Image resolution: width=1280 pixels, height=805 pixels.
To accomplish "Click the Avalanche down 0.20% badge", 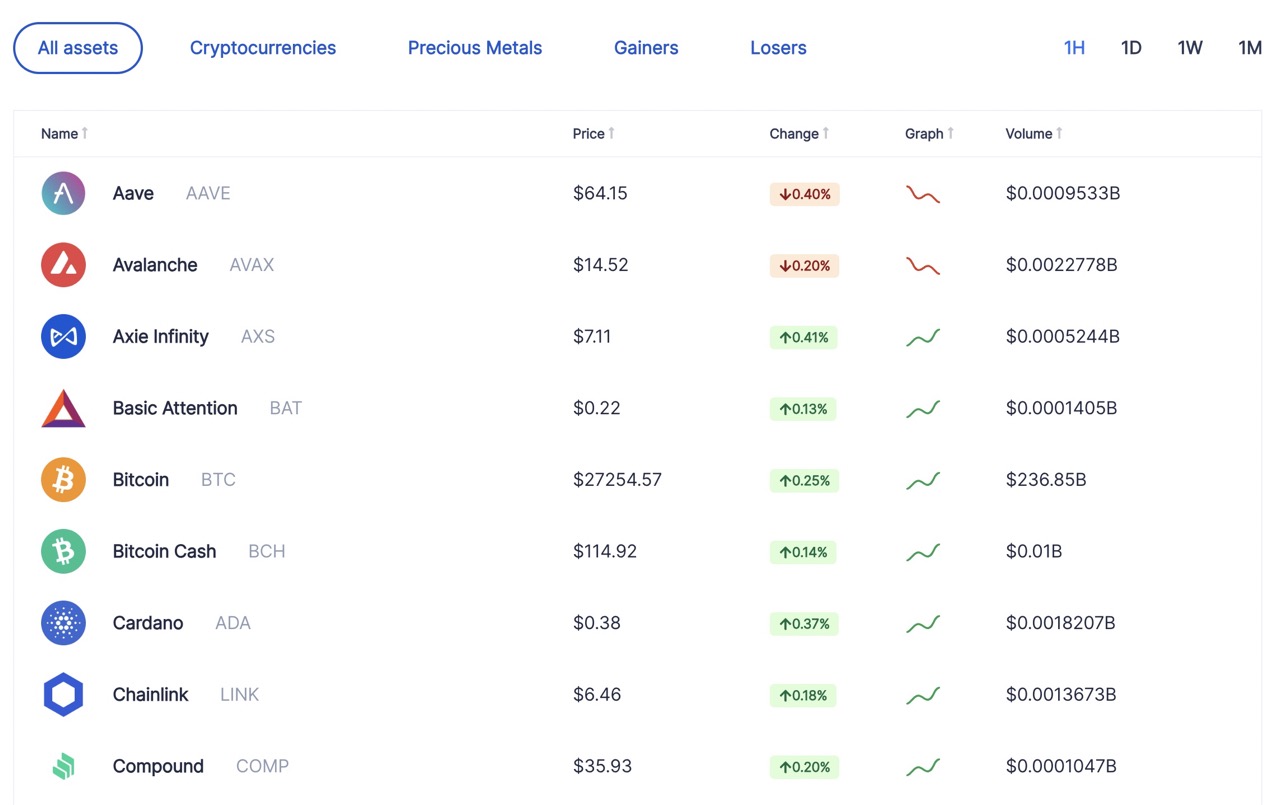I will 805,266.
